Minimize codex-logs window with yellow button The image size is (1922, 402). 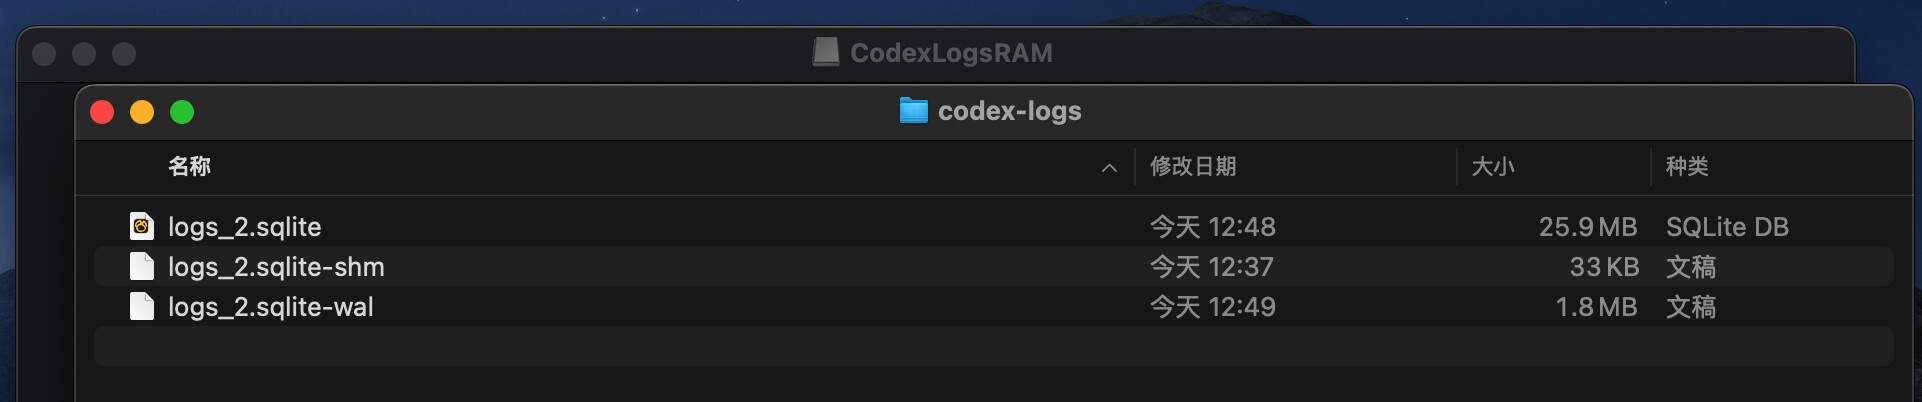[142, 112]
